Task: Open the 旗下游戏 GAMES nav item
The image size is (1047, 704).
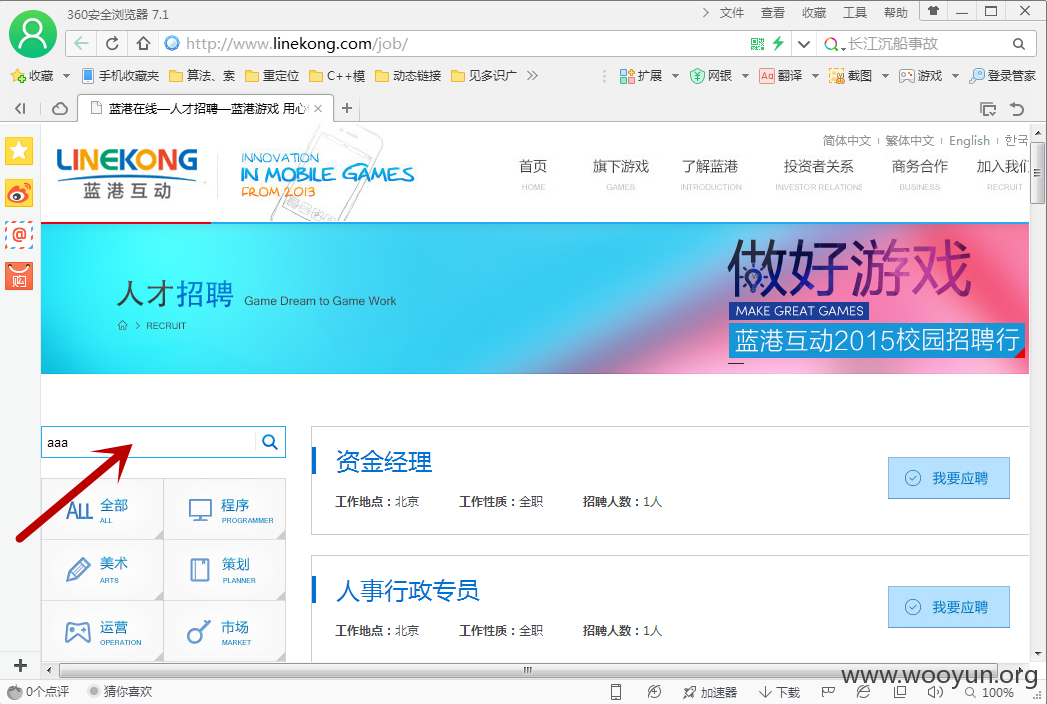Action: pyautogui.click(x=620, y=174)
